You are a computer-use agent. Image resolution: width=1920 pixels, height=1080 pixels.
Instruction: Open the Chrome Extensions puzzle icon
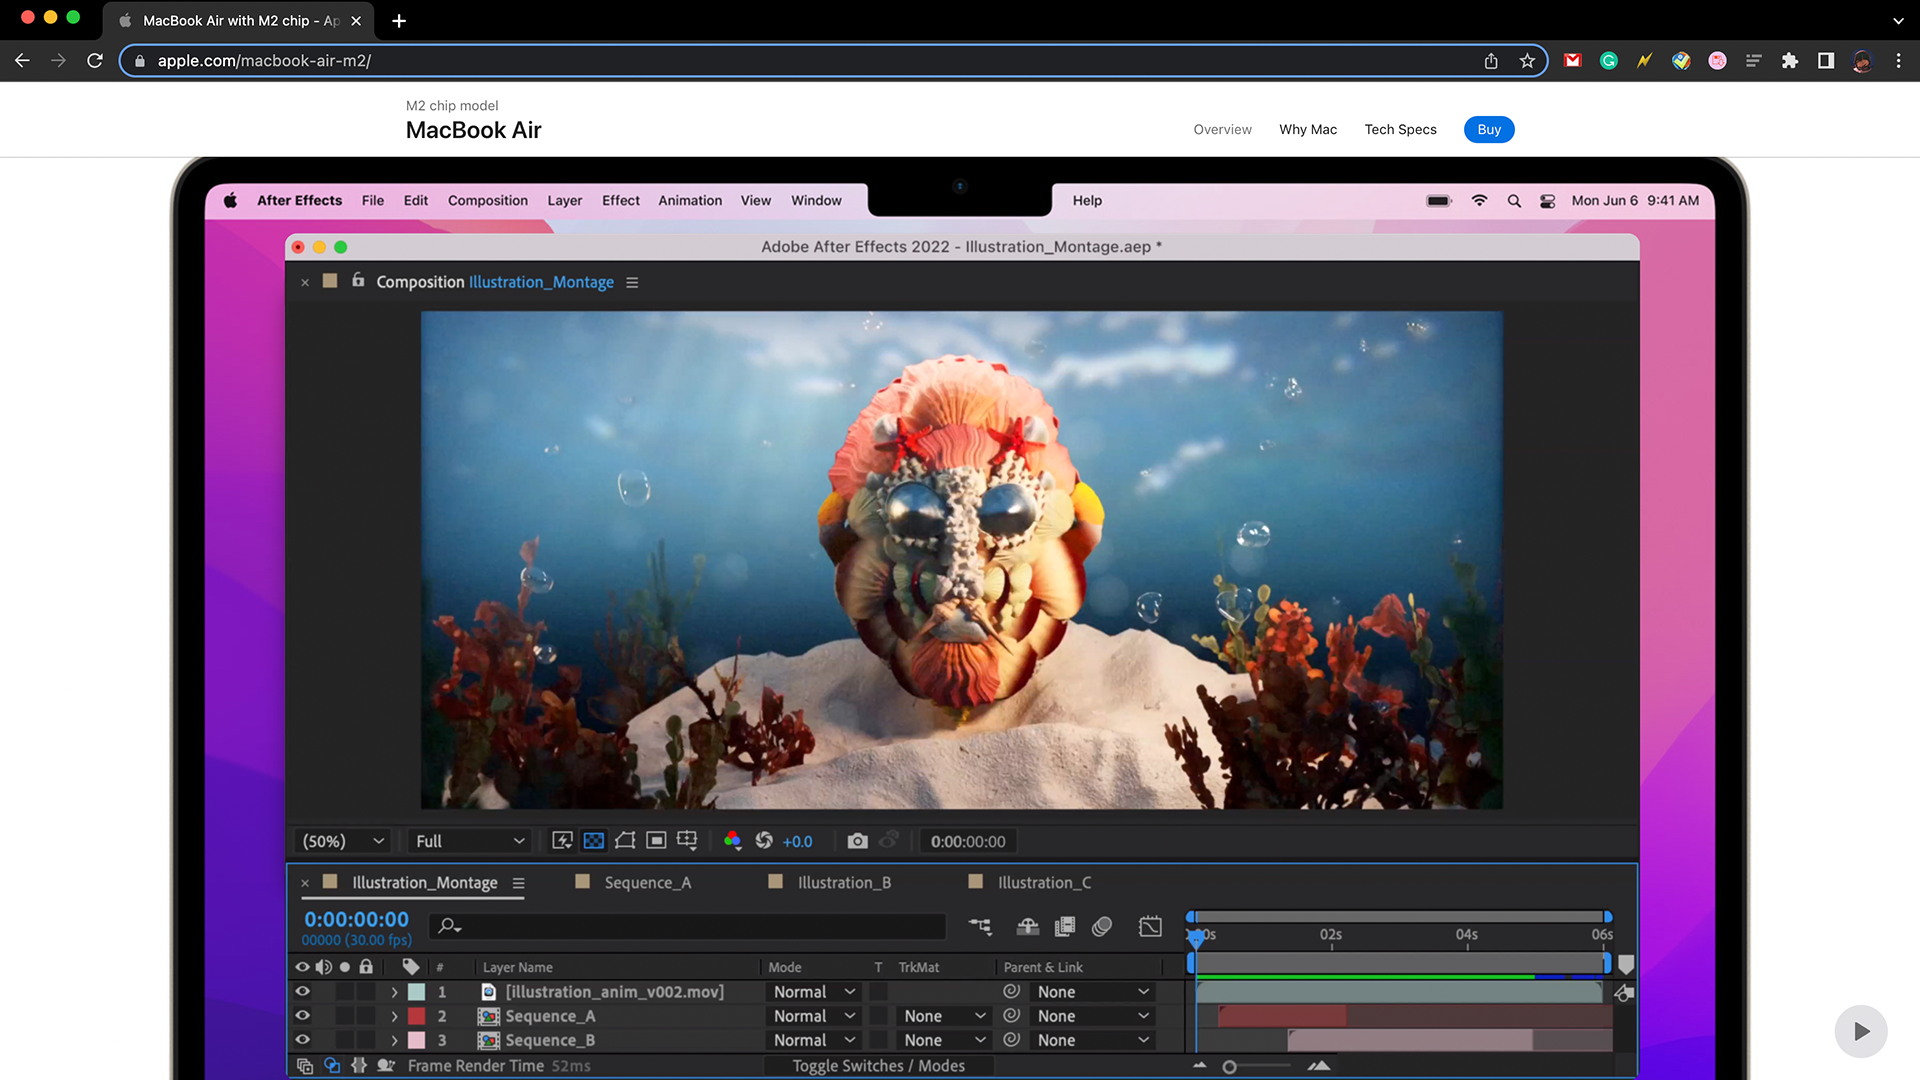[1790, 61]
